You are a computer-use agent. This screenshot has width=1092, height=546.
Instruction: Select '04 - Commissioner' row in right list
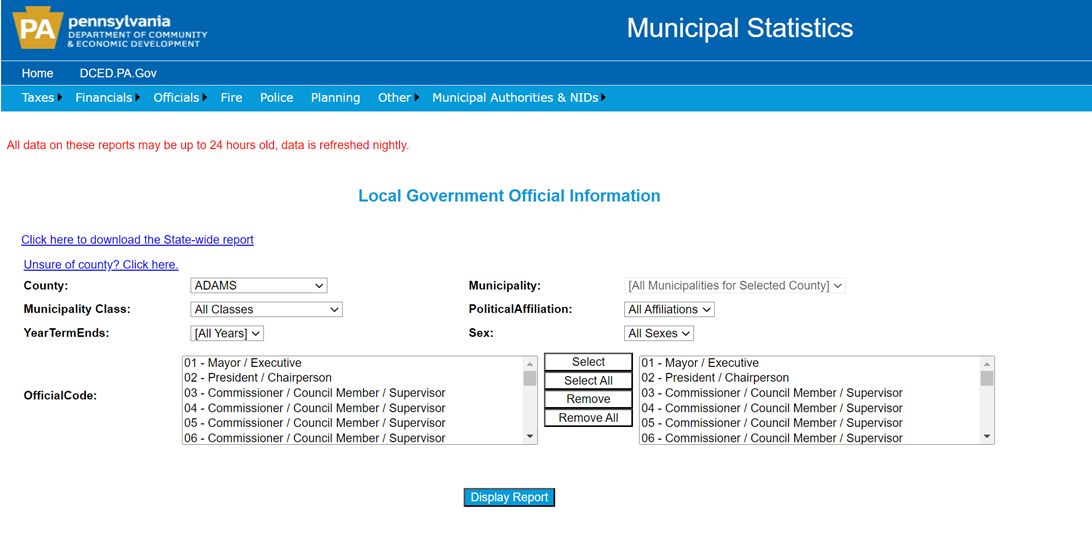pyautogui.click(x=810, y=408)
